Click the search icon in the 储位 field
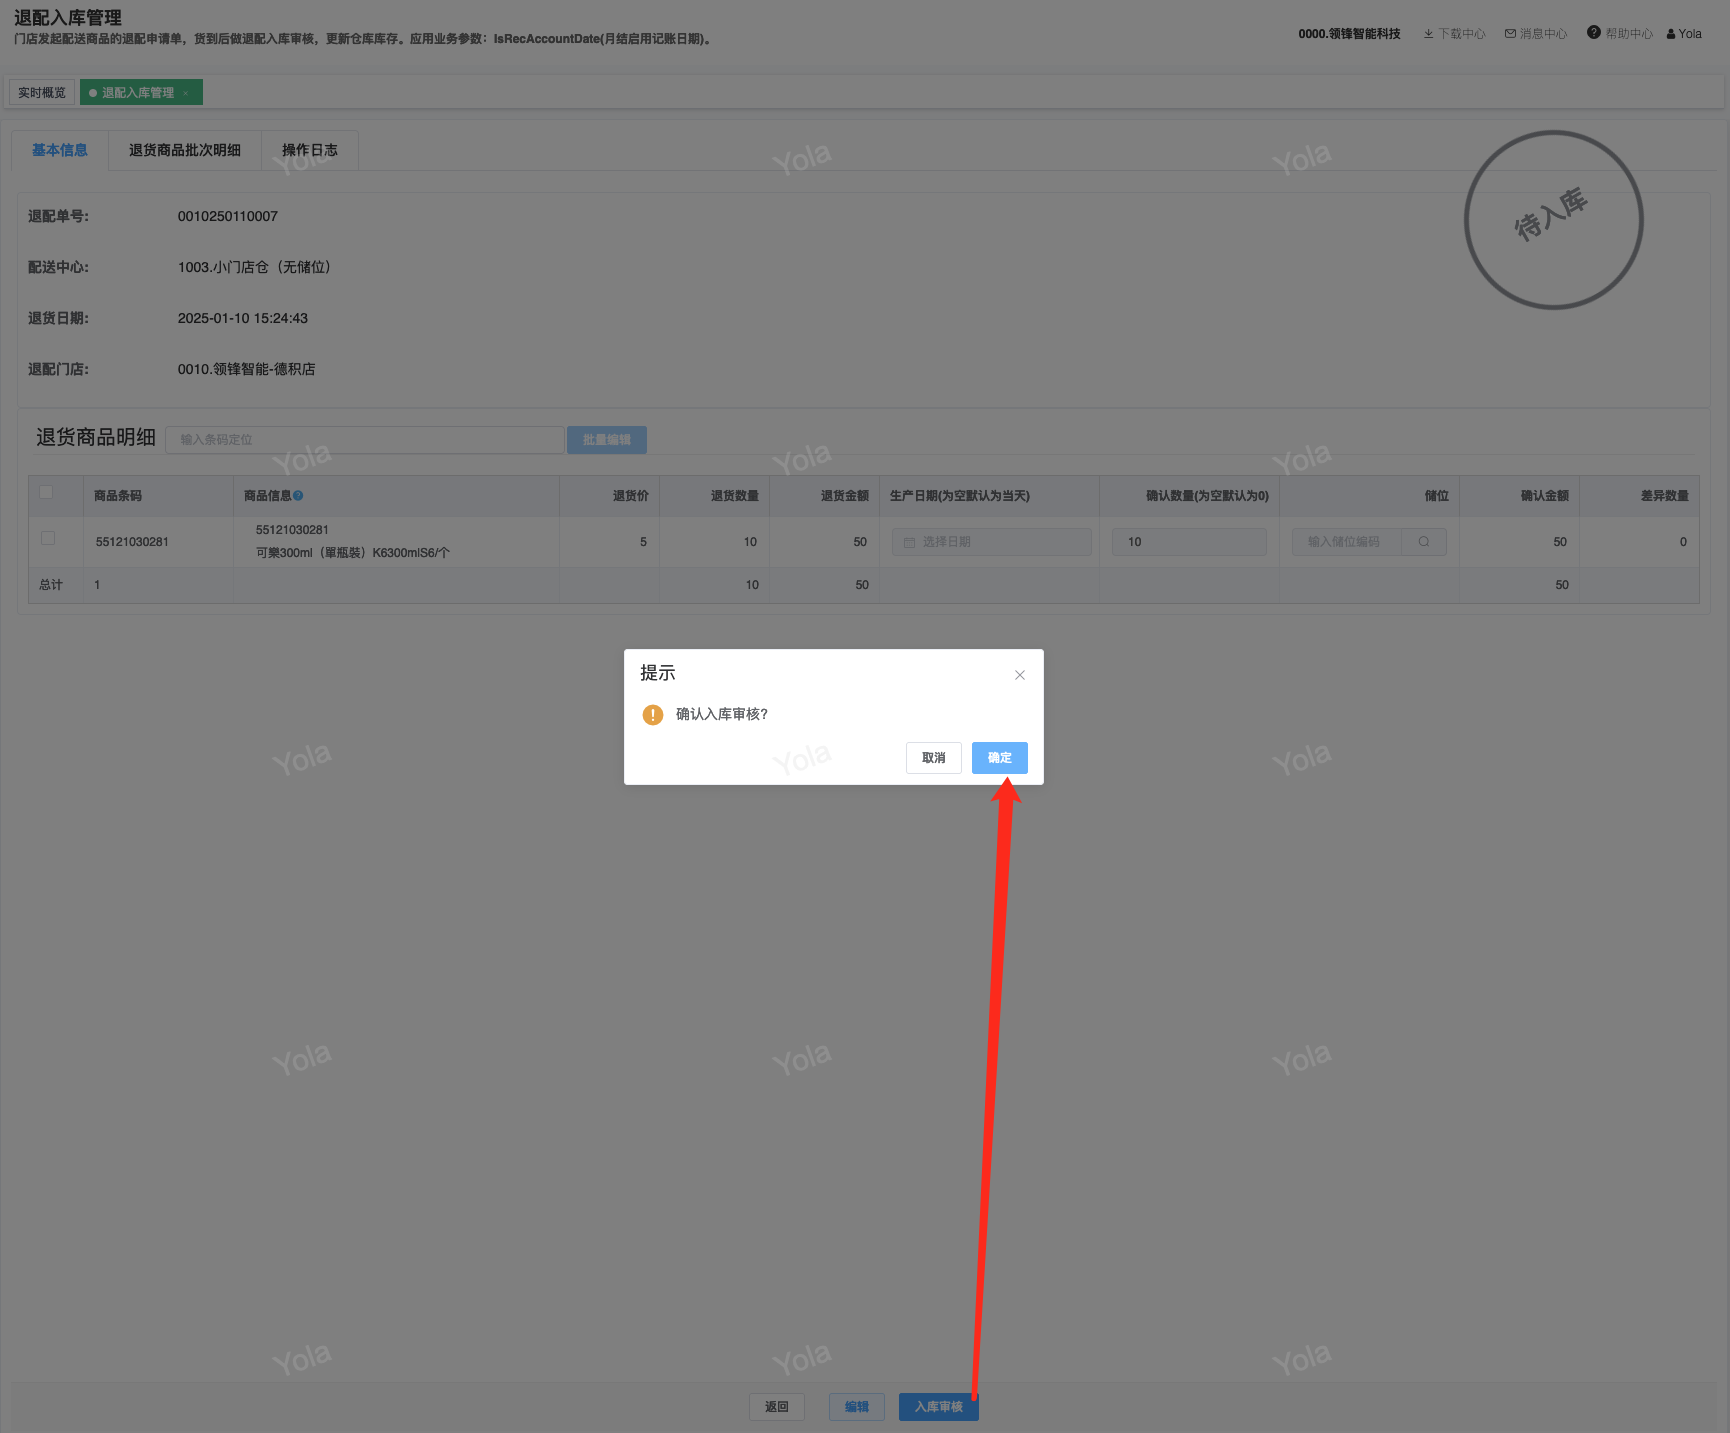The width and height of the screenshot is (1730, 1433). (1424, 542)
